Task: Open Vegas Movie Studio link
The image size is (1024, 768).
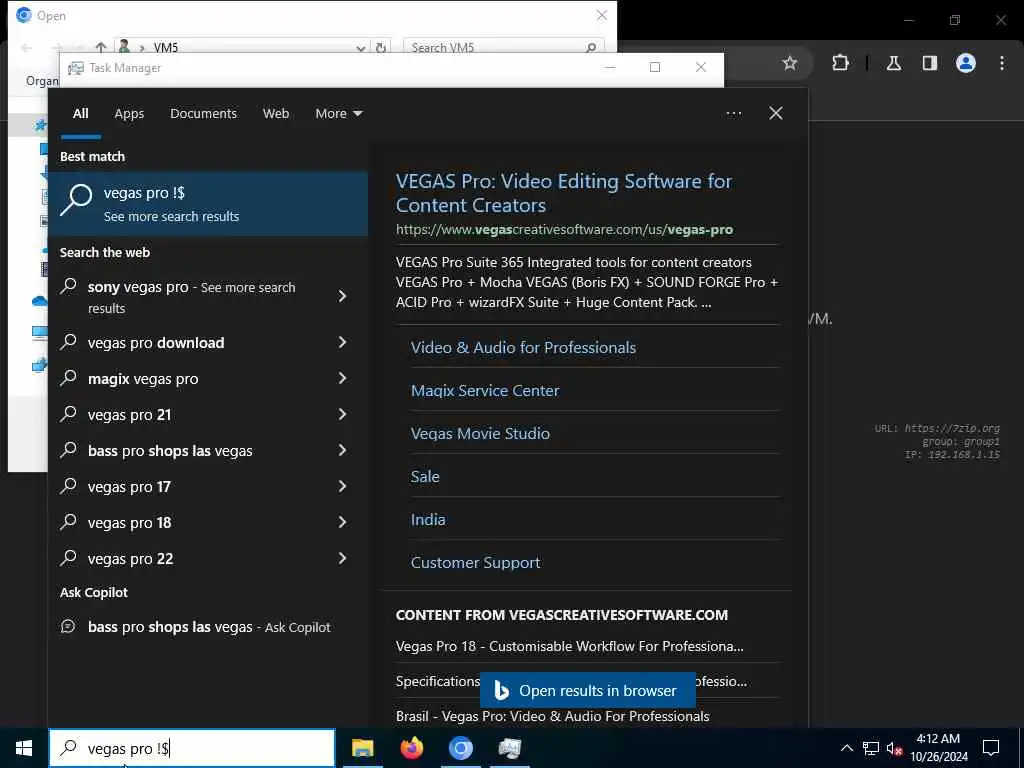Action: (x=480, y=434)
